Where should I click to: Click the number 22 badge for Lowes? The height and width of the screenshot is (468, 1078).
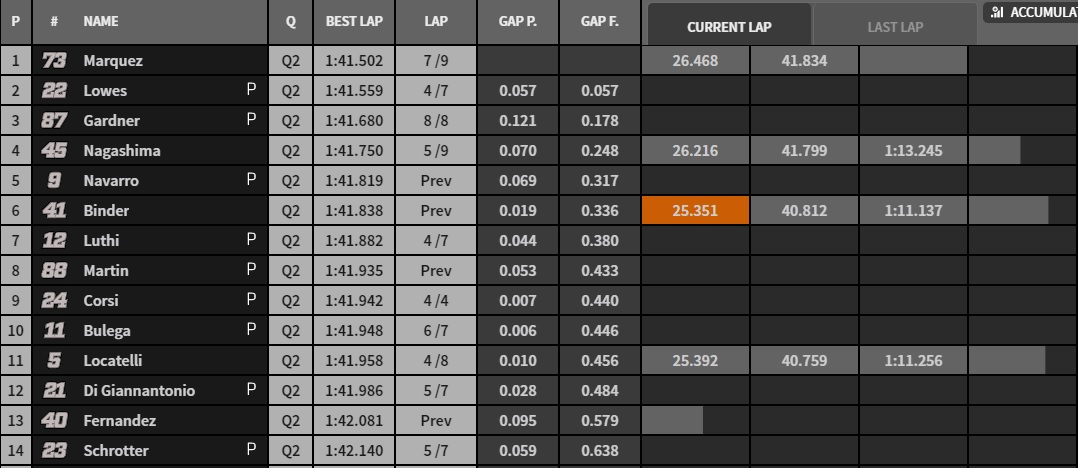54,91
